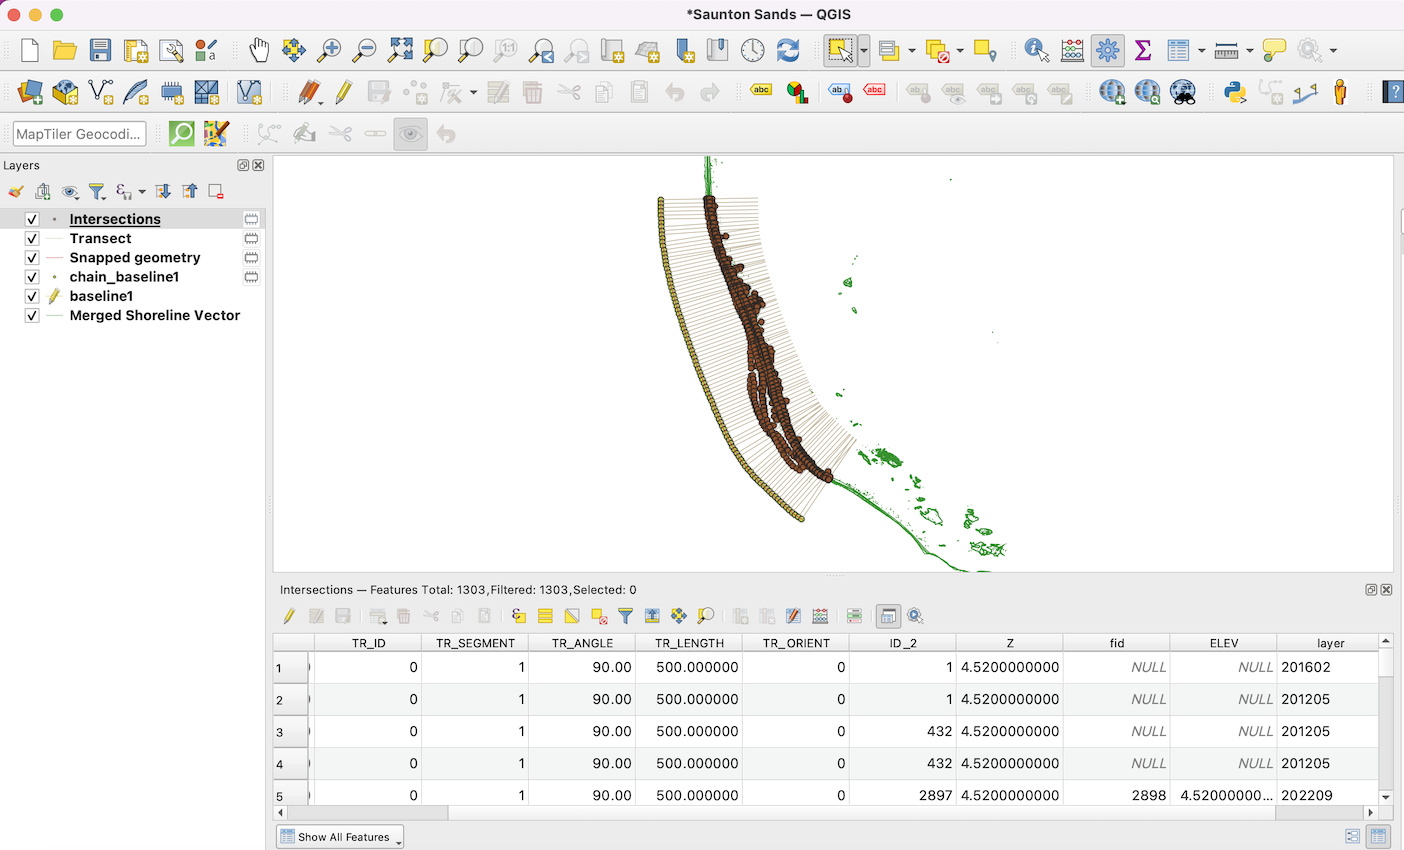This screenshot has height=850, width=1404.
Task: Toggle visibility of Merged Shoreline Vector layer
Action: 32,316
